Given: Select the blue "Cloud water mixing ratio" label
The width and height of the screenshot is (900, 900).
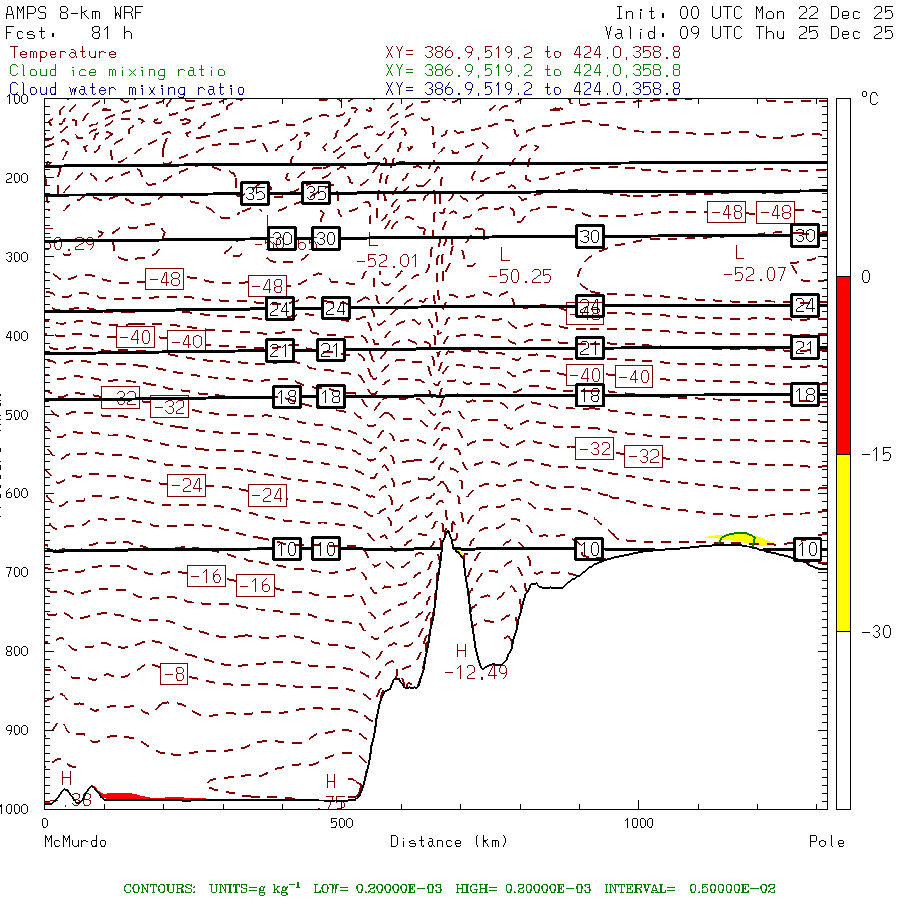Looking at the screenshot, I should click(x=127, y=90).
